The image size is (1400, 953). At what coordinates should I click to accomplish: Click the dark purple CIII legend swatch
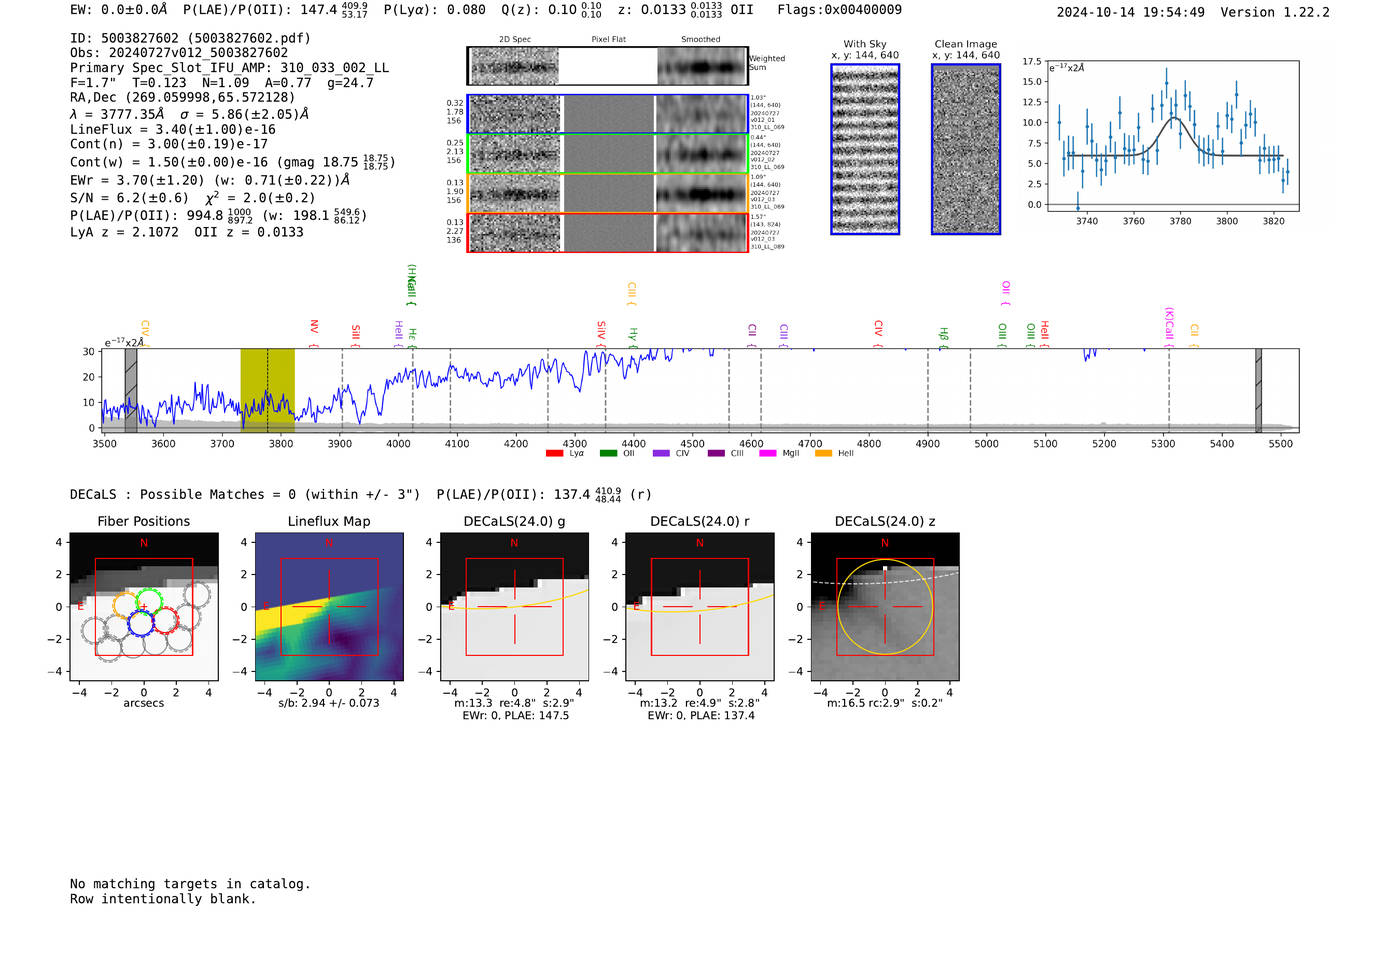click(716, 453)
